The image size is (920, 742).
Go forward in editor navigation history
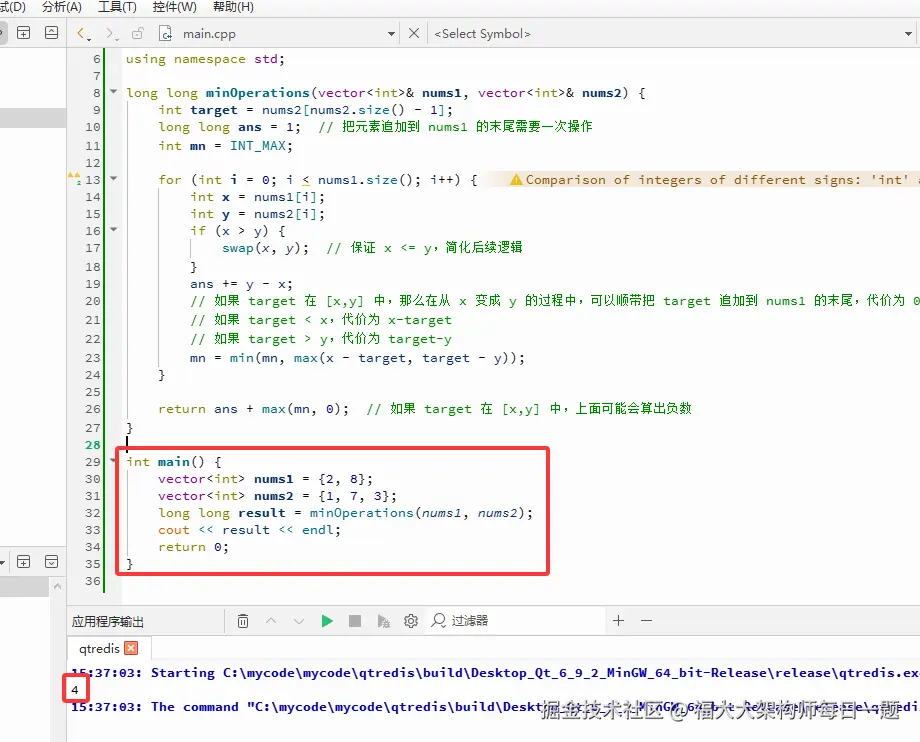pyautogui.click(x=111, y=33)
